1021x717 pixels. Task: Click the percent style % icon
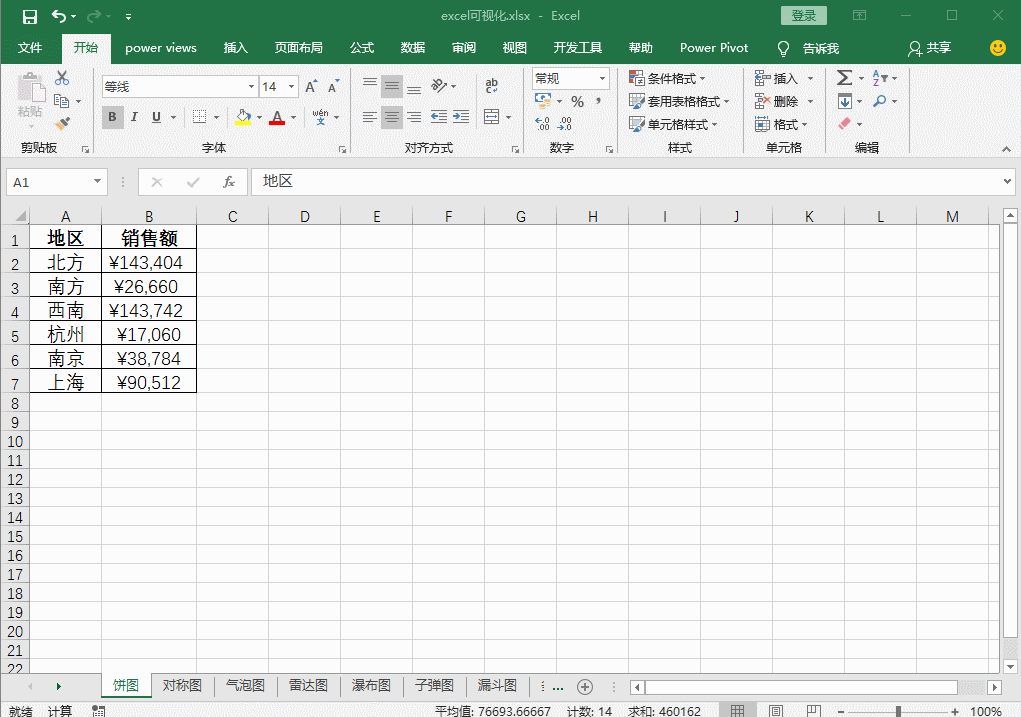pyautogui.click(x=577, y=101)
